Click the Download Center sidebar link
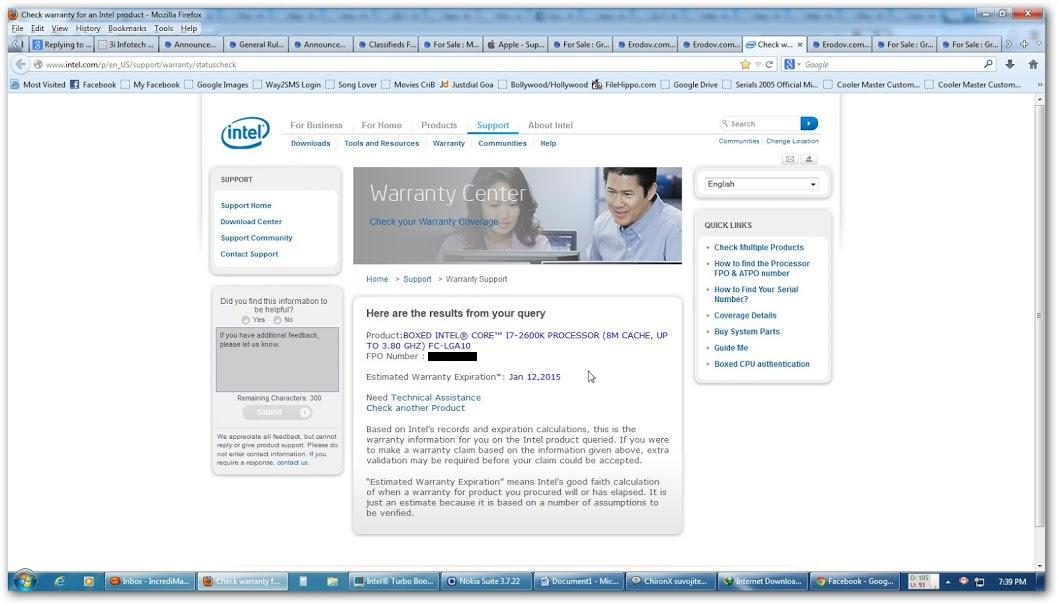The height and width of the screenshot is (604, 1058). (251, 221)
